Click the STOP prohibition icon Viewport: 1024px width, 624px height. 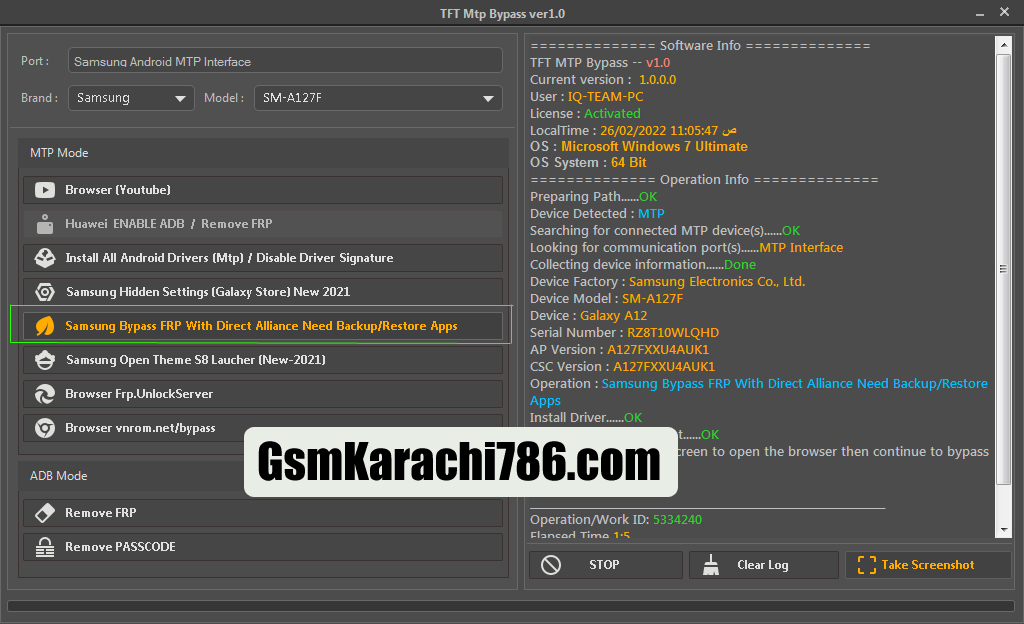click(551, 565)
